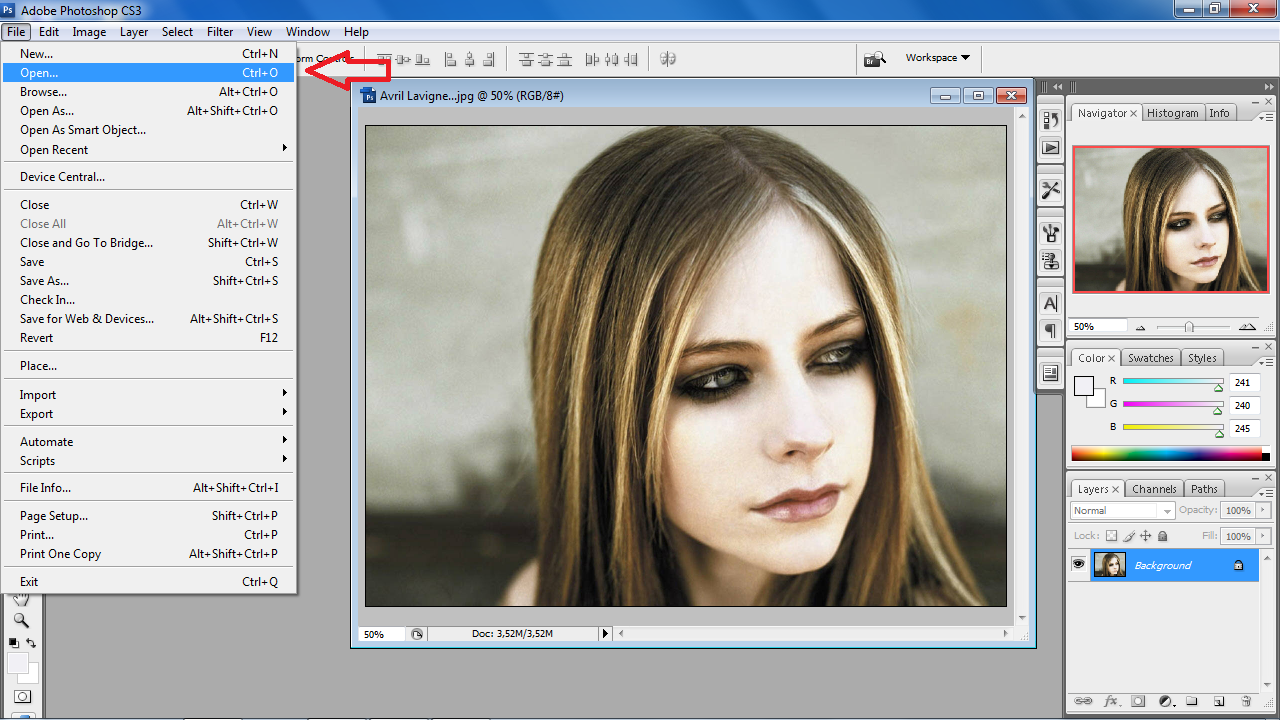Open the Workspace dropdown
The image size is (1280, 720).
[x=937, y=58]
